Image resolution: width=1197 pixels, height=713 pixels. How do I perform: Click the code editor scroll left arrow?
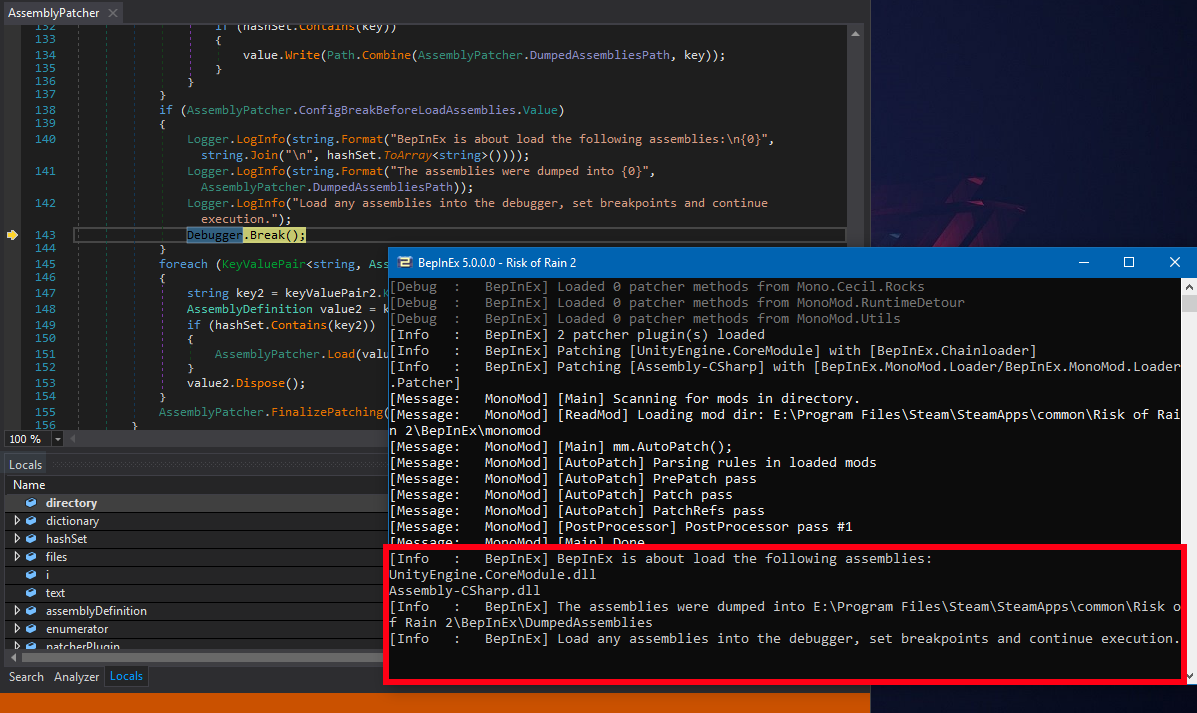pos(73,439)
